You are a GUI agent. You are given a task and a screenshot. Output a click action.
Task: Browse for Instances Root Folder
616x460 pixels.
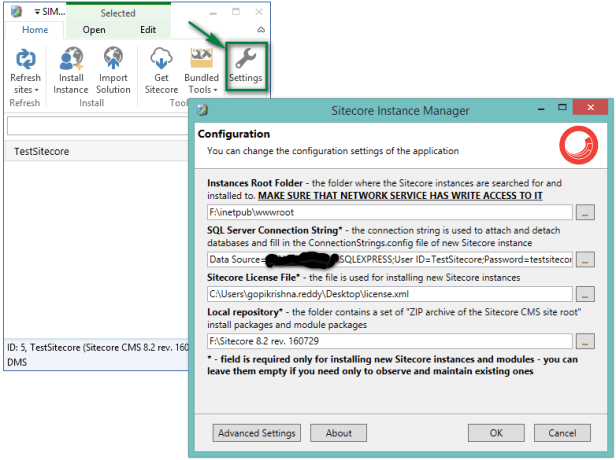(585, 213)
